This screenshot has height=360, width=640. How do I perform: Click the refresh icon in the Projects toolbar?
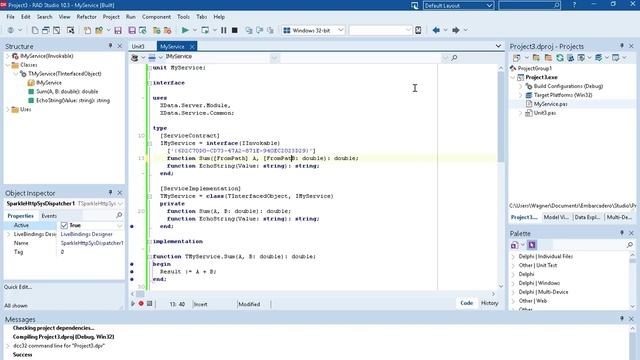pos(560,58)
